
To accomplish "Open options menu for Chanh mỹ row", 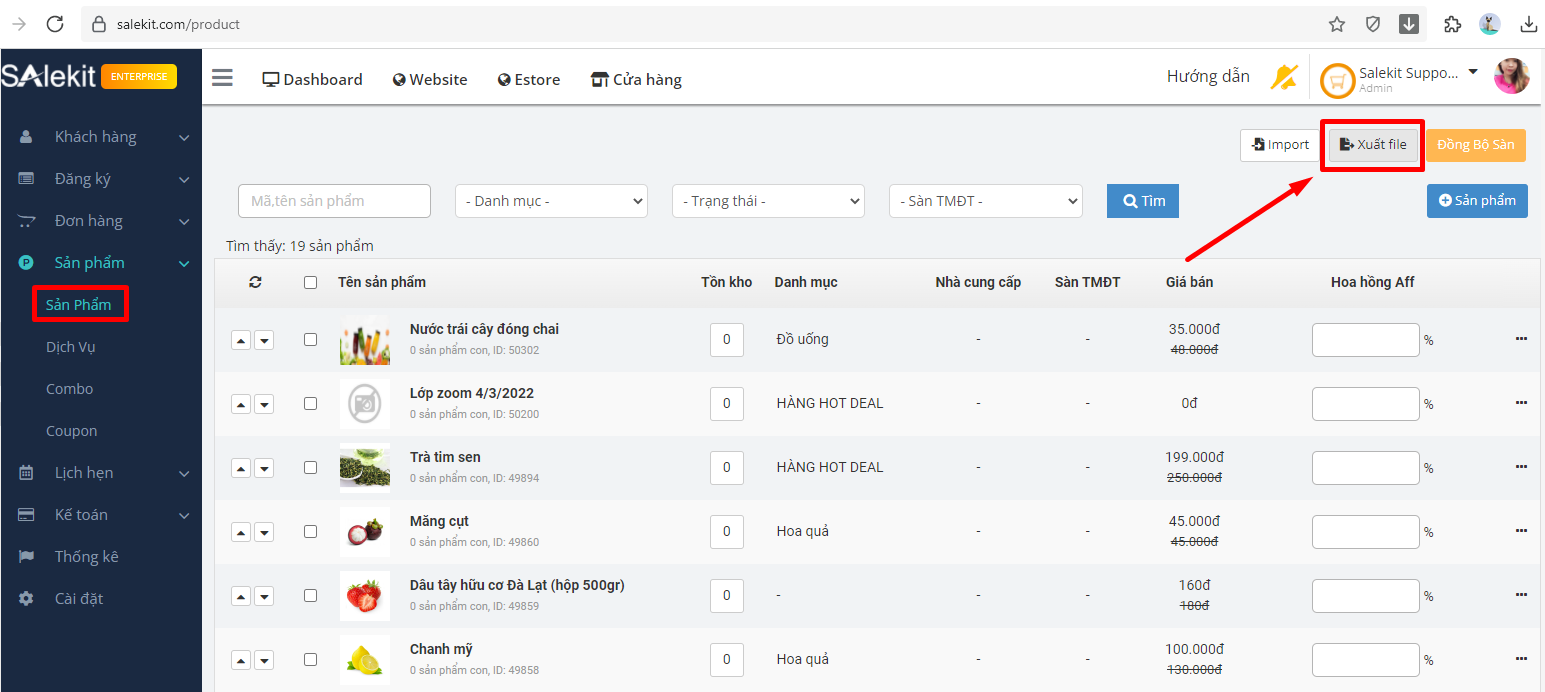I will 1521,659.
